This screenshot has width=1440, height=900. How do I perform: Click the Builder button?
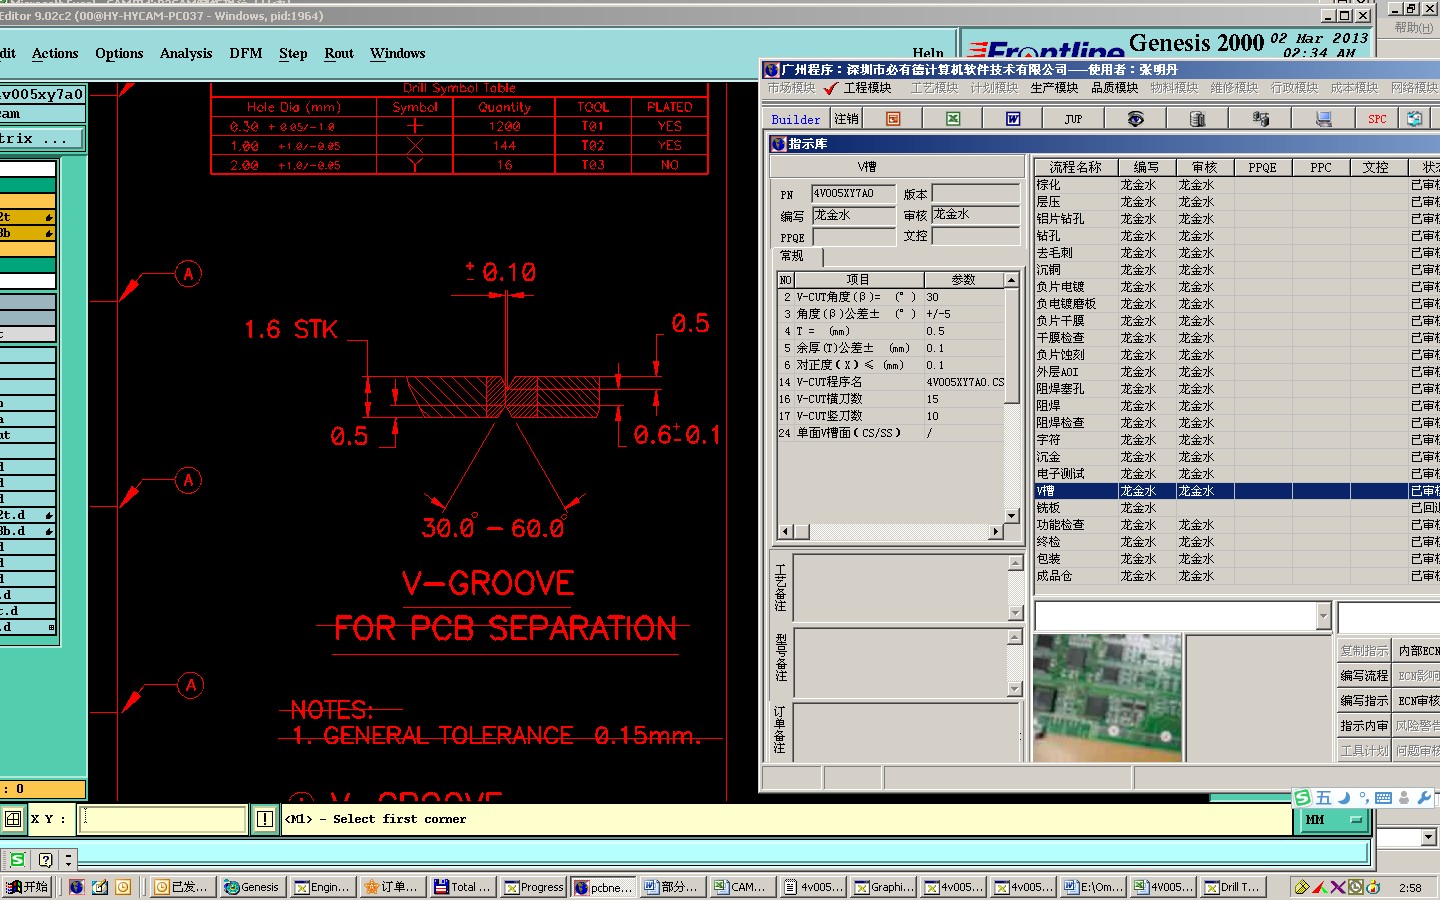point(796,119)
